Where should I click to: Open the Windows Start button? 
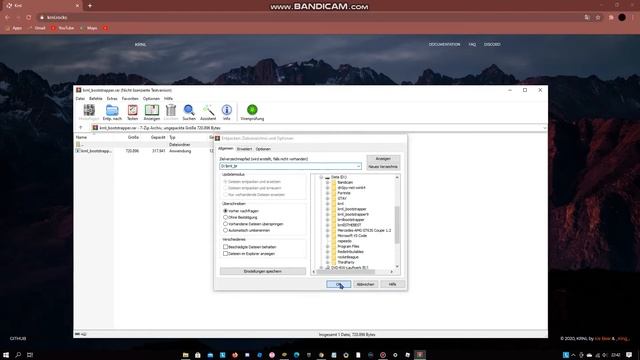click(x=6, y=355)
